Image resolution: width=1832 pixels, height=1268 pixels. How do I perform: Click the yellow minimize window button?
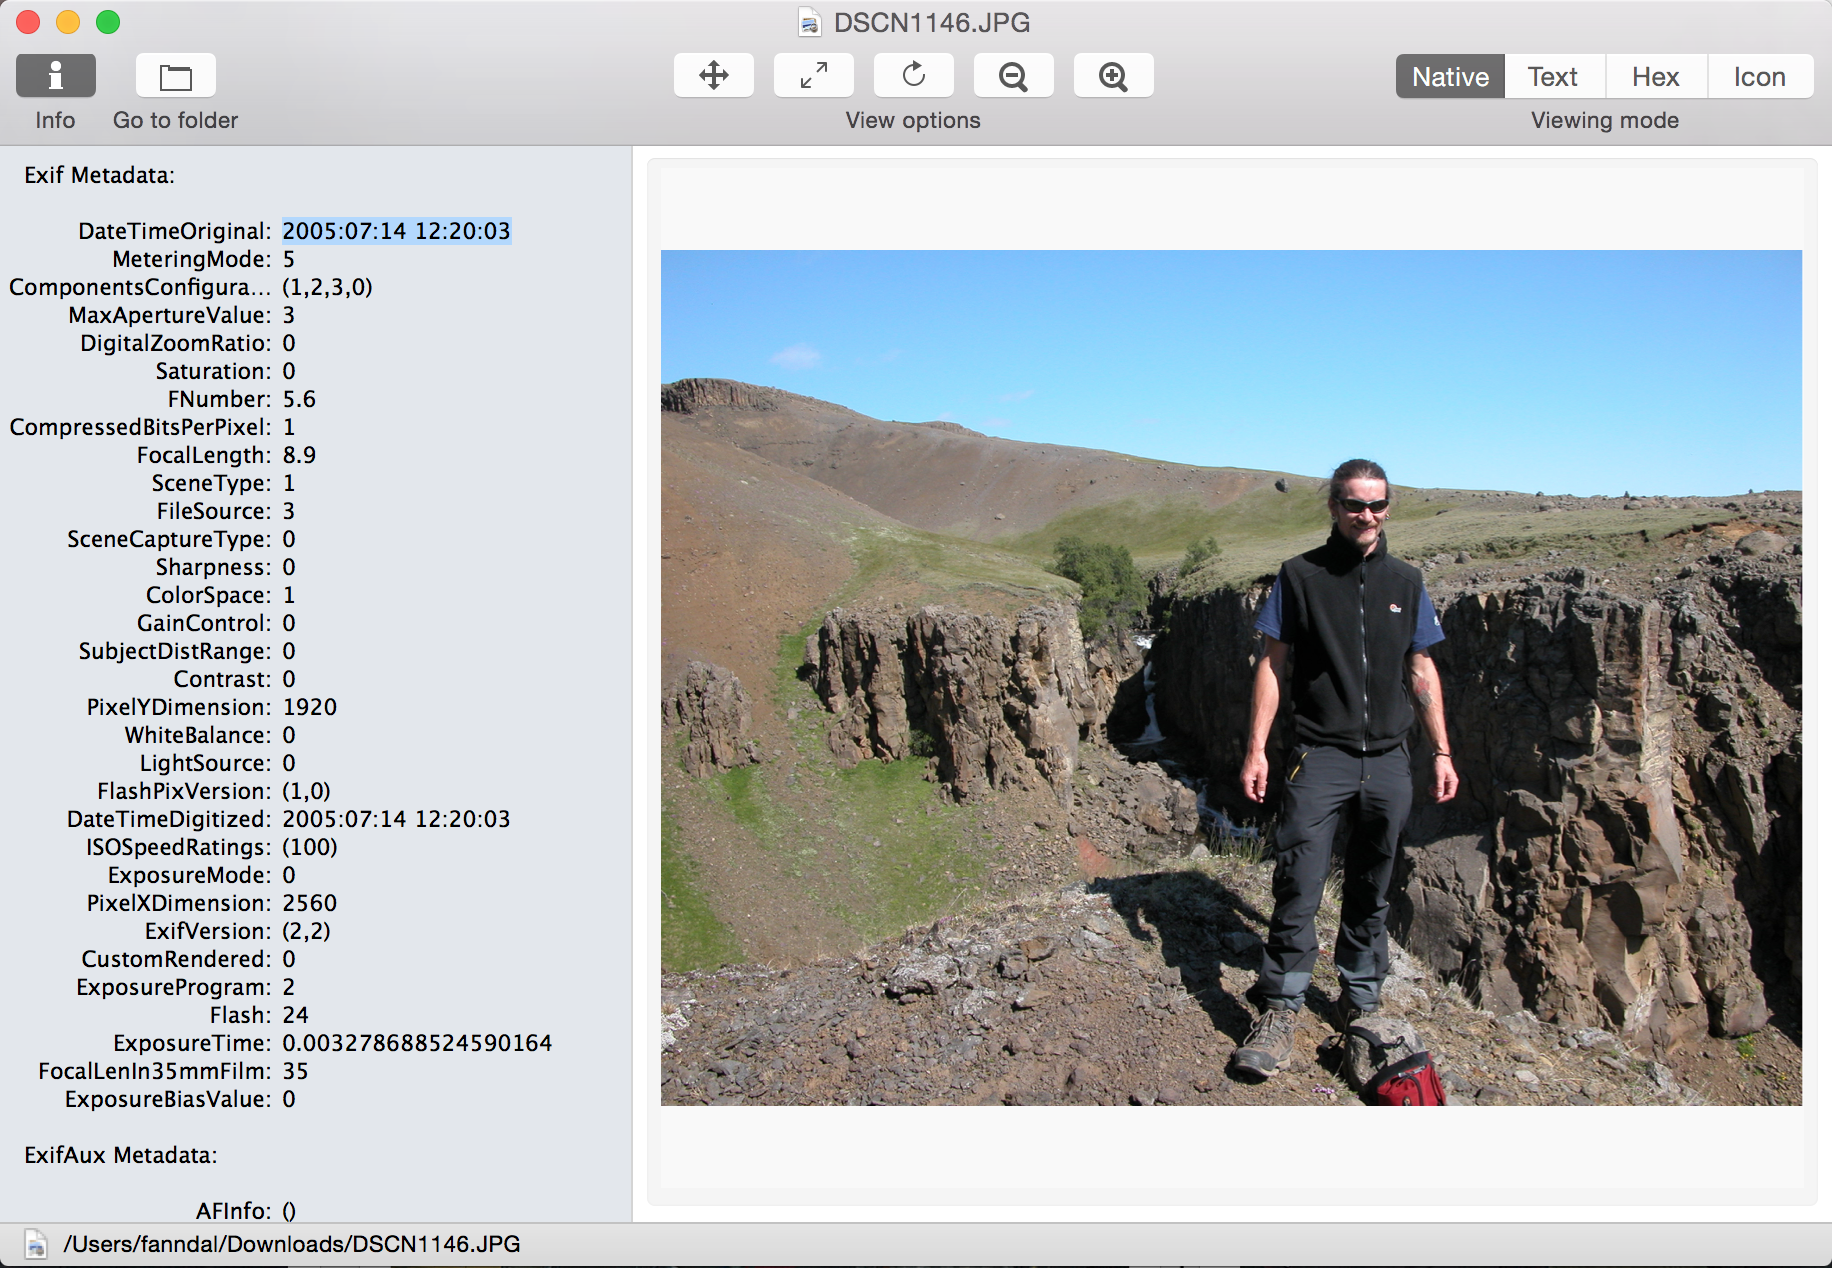click(x=68, y=22)
